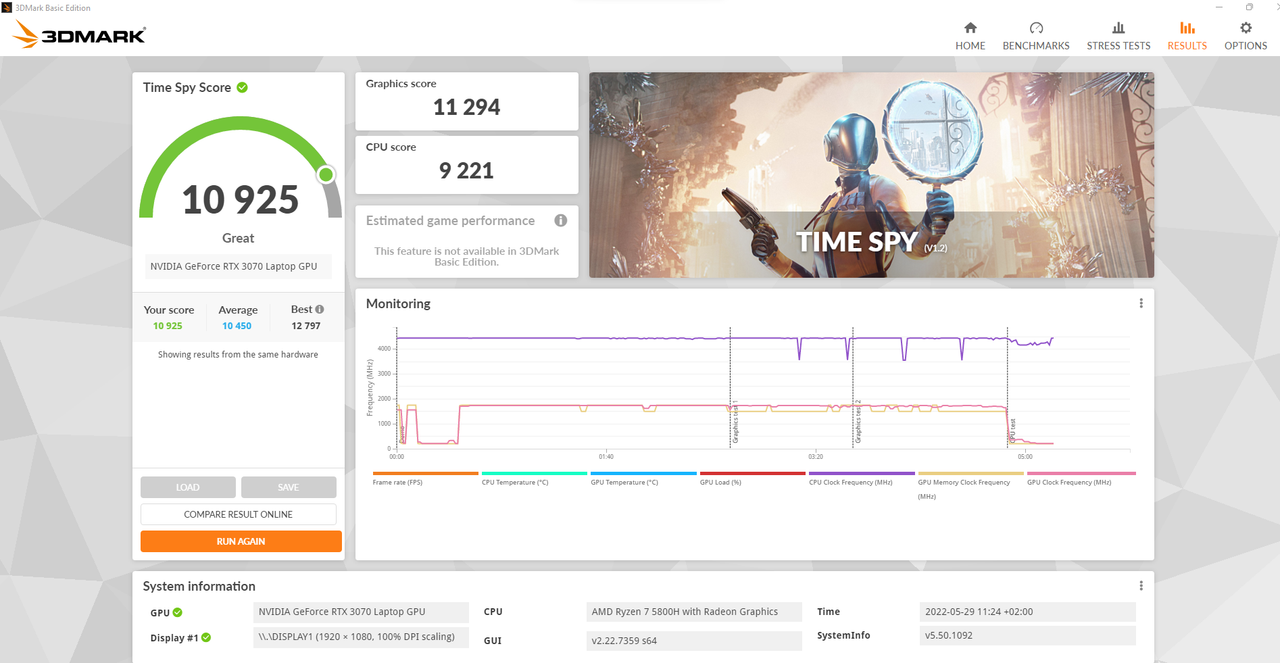The width and height of the screenshot is (1280, 663).
Task: Open the HOME tab
Action: (x=970, y=36)
